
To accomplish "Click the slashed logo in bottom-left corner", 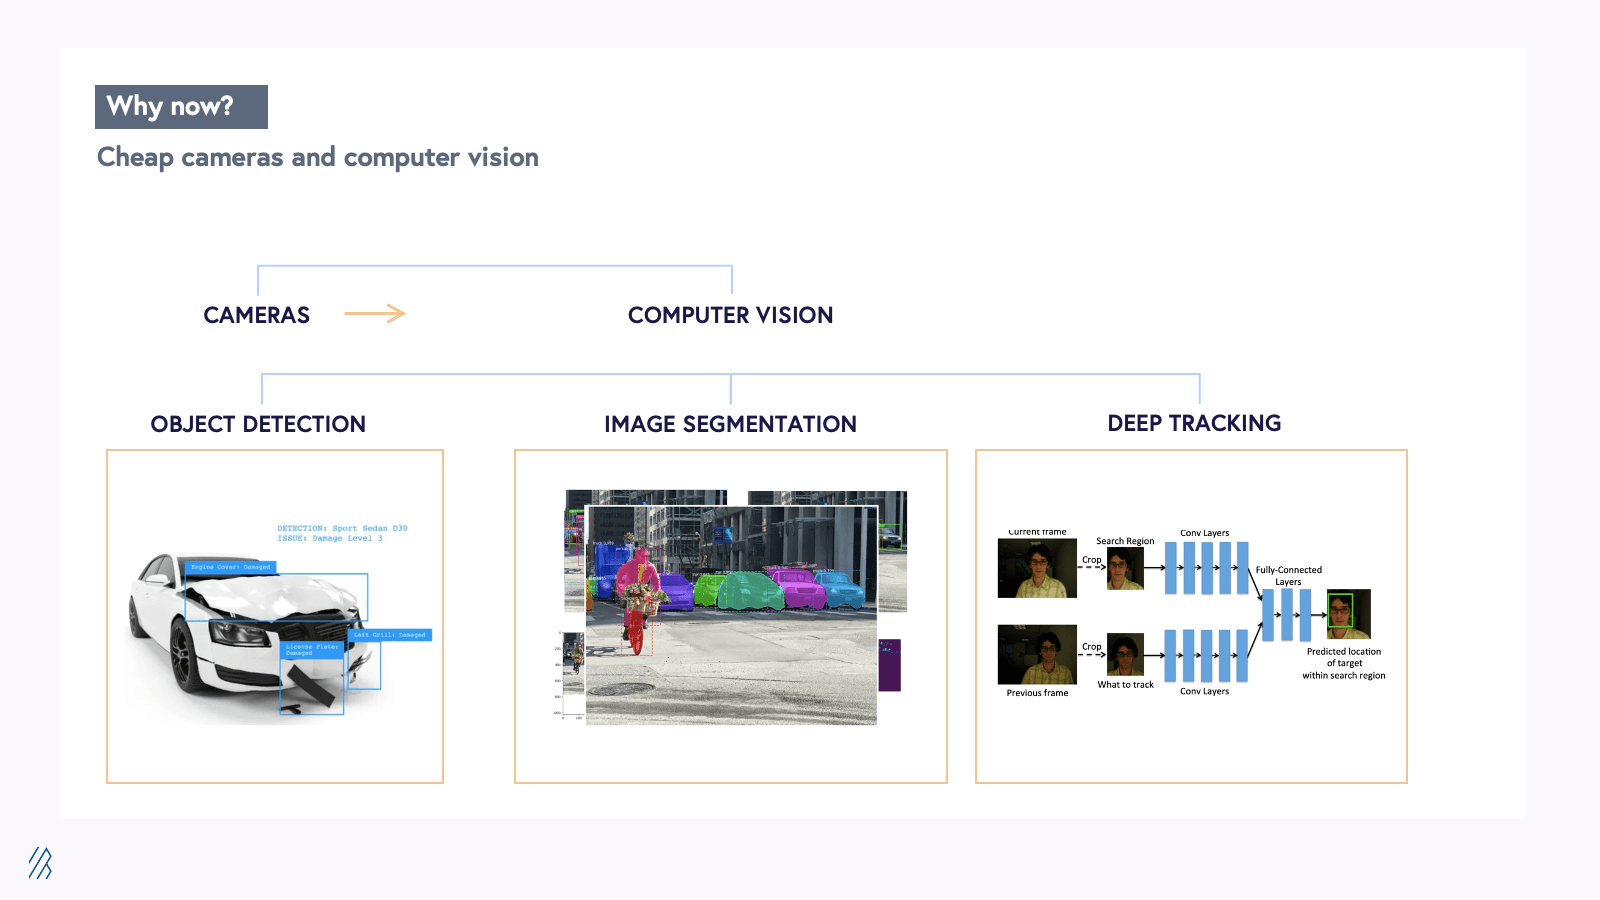I will click(40, 863).
